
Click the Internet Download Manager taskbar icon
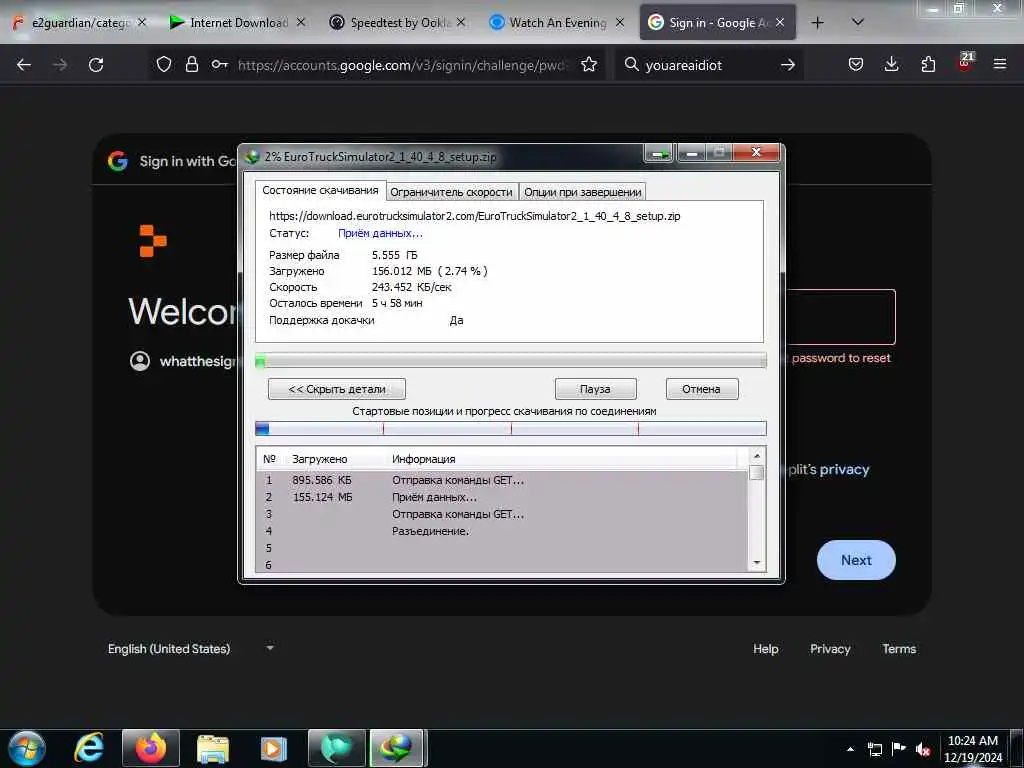tap(398, 748)
